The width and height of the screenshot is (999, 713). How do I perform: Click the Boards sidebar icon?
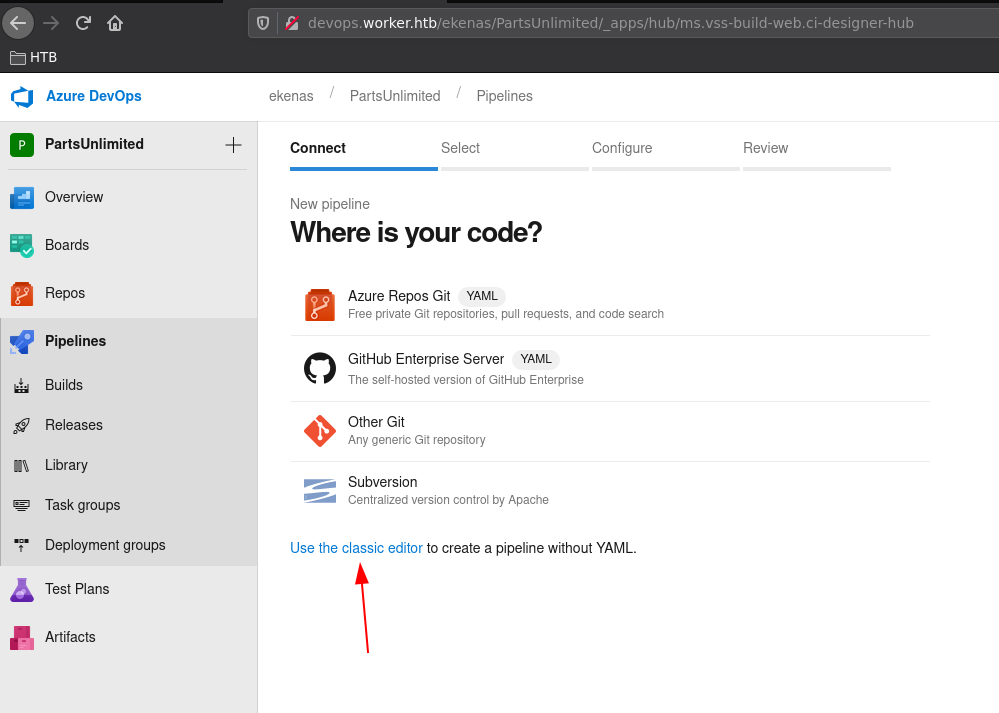(22, 245)
